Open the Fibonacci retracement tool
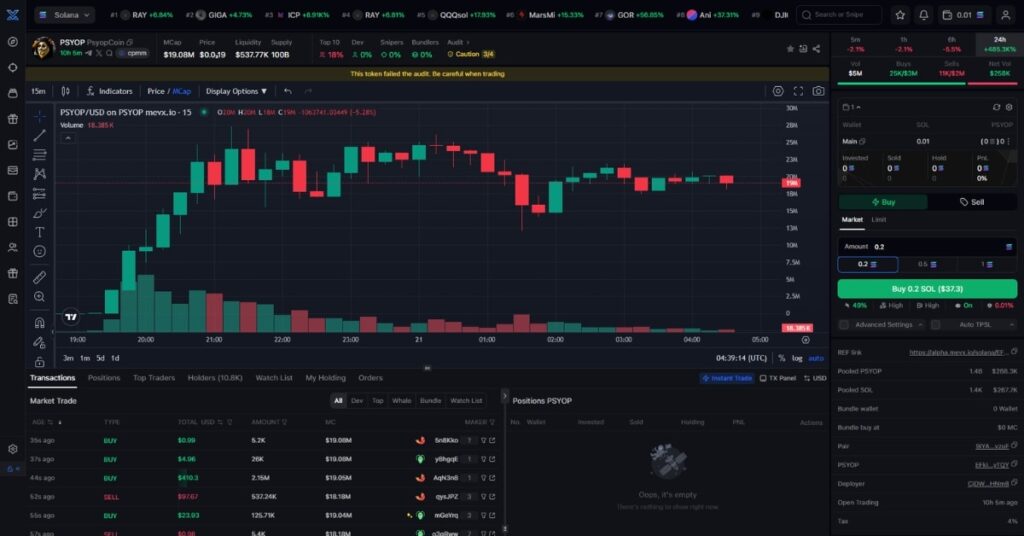 (x=40, y=155)
